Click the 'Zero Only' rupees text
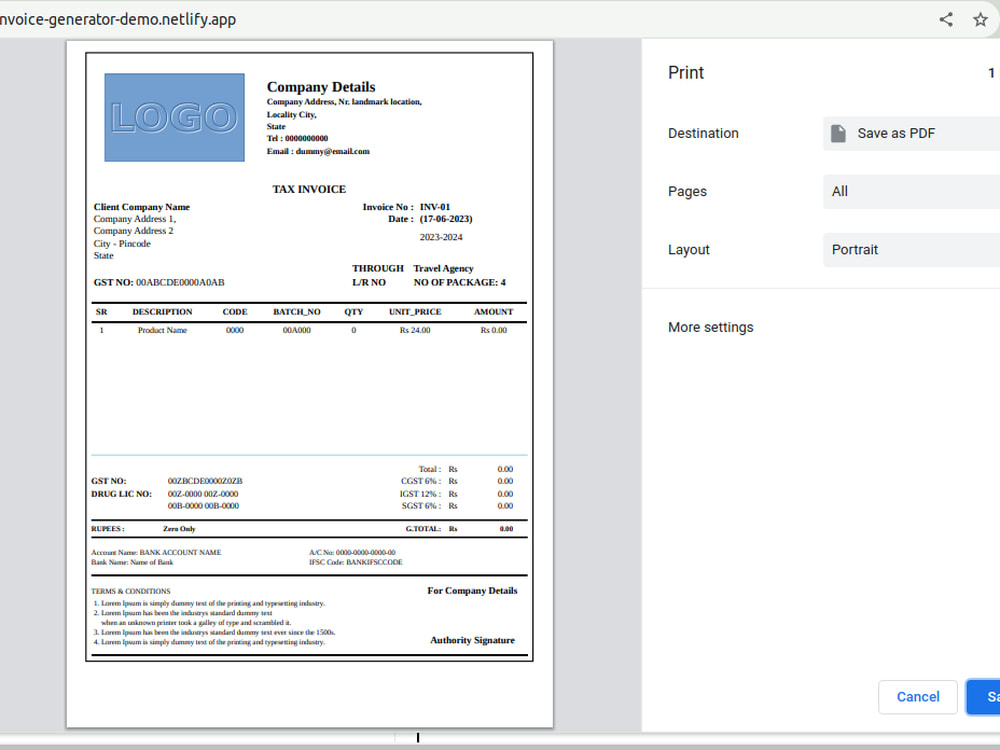This screenshot has height=750, width=1000. pyautogui.click(x=179, y=529)
